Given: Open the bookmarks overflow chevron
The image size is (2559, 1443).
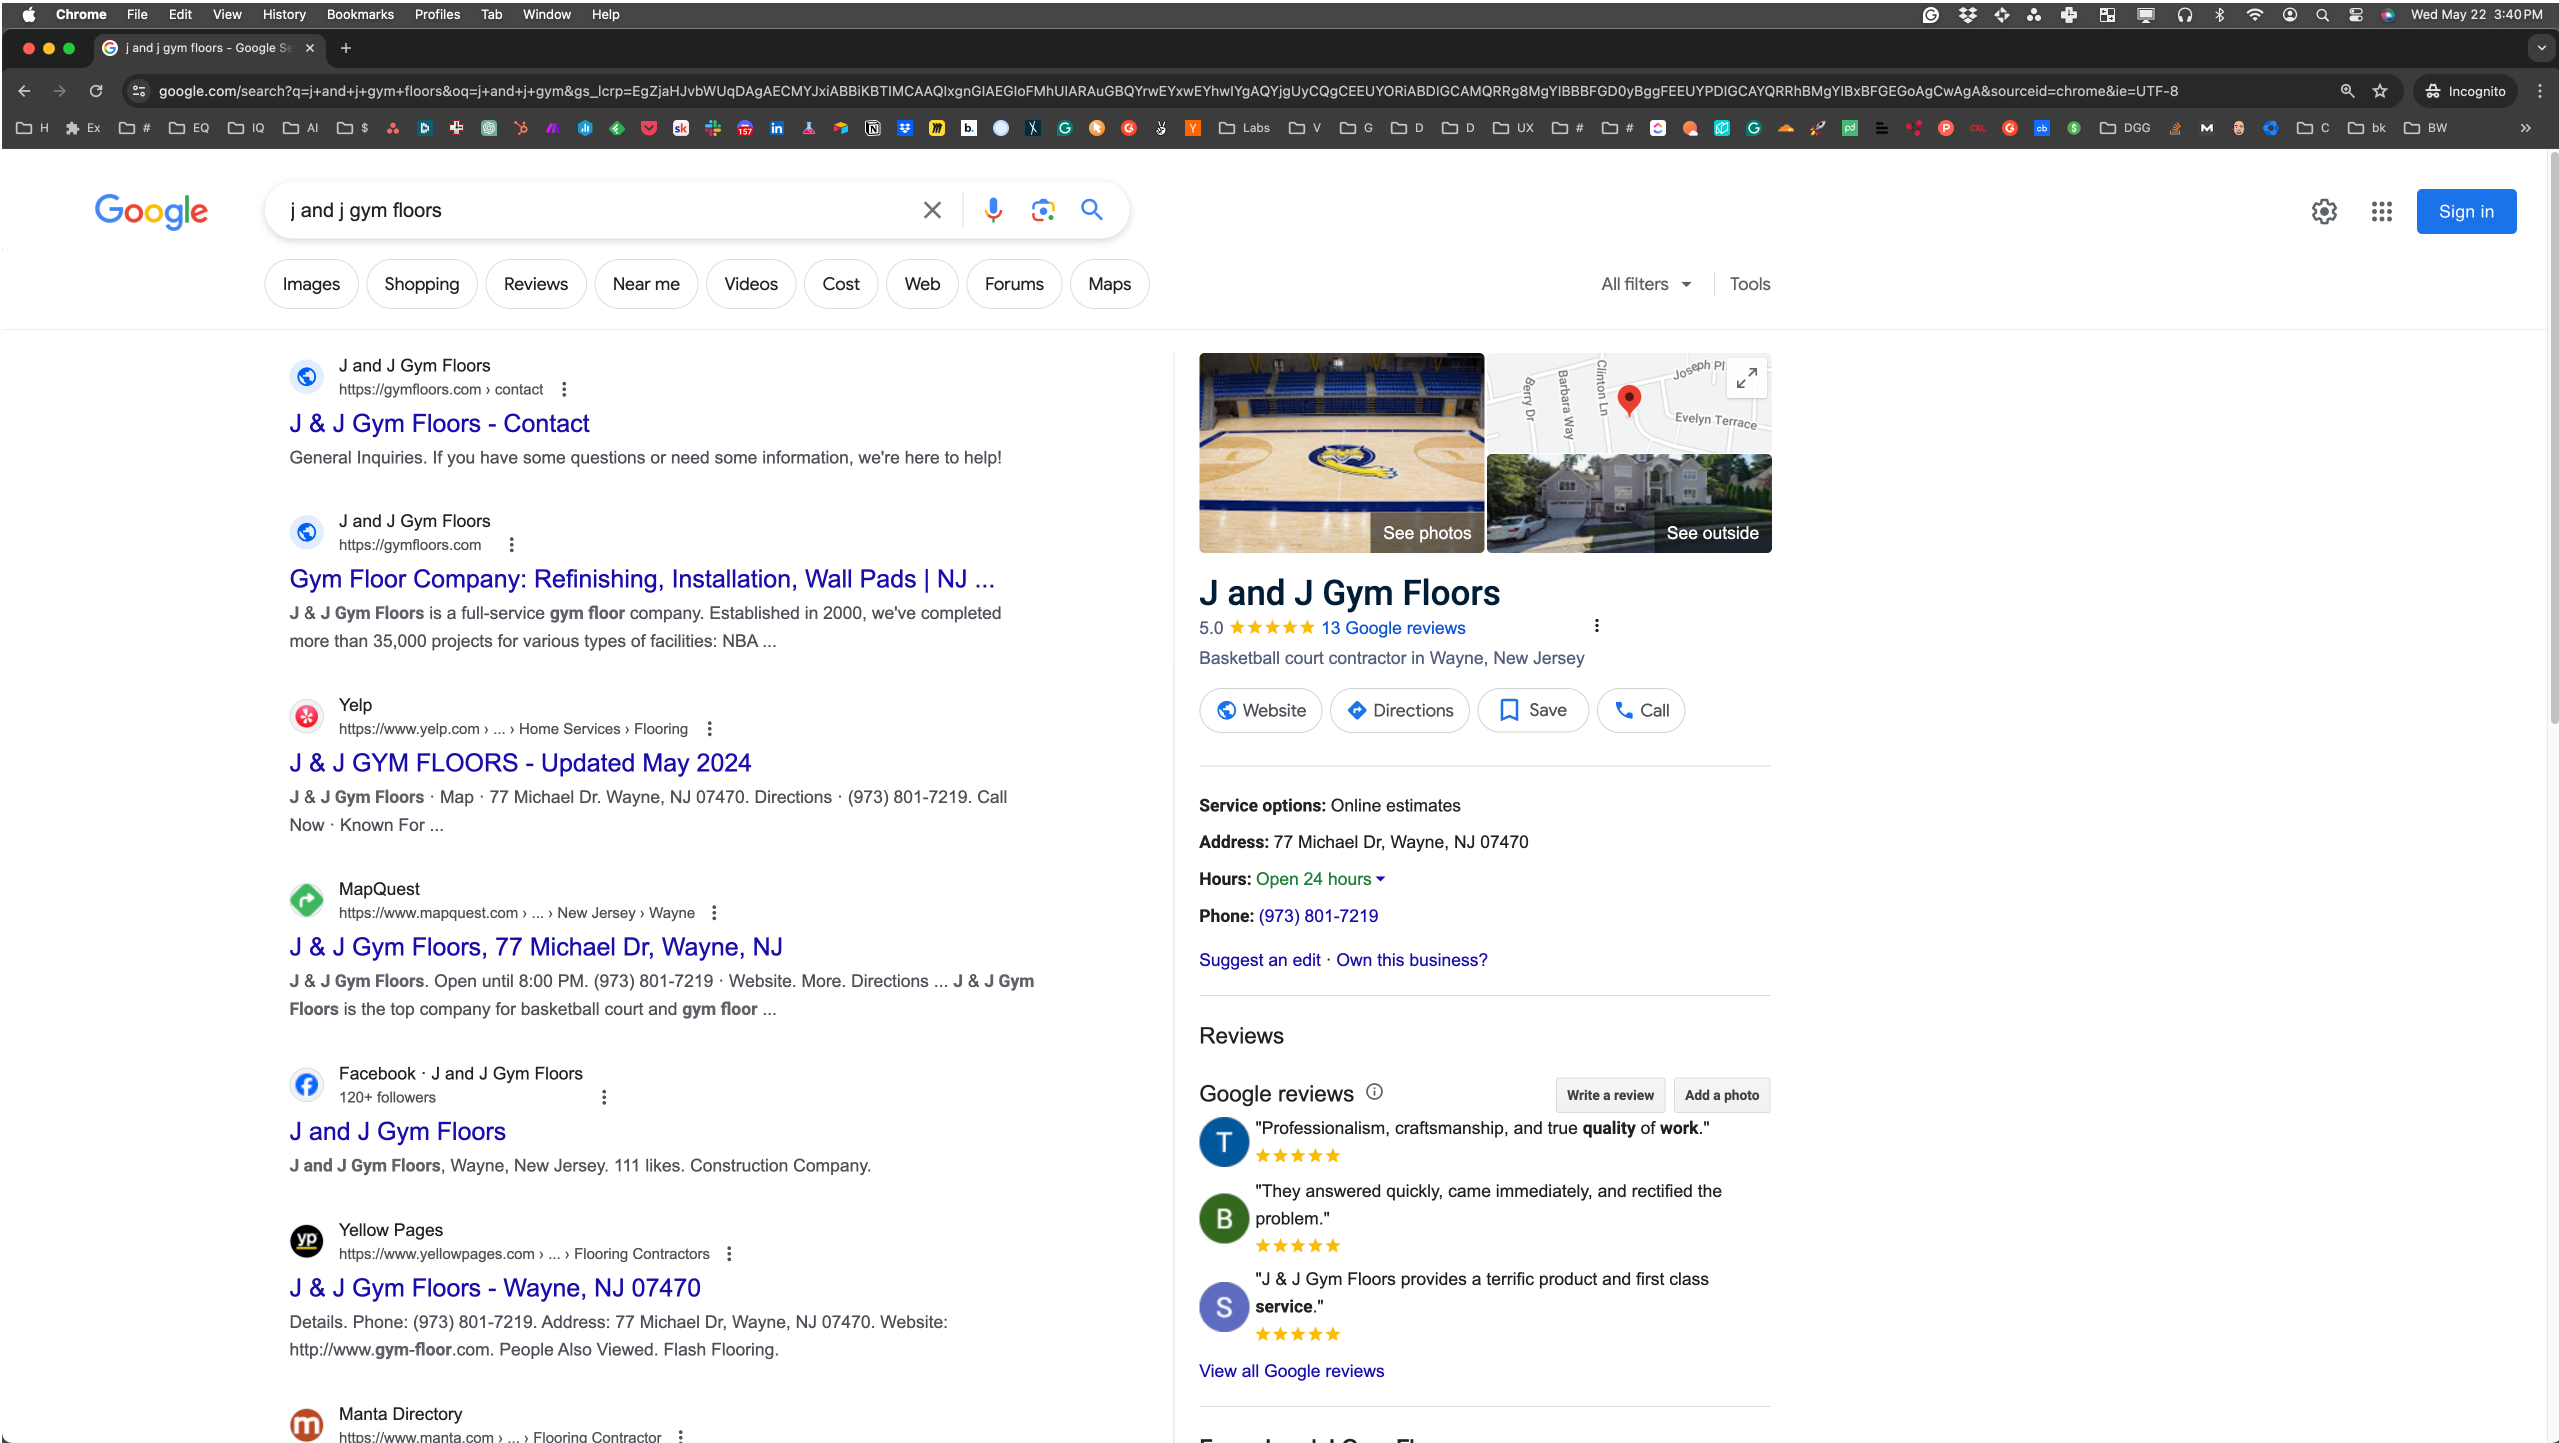Looking at the screenshot, I should click(2524, 128).
